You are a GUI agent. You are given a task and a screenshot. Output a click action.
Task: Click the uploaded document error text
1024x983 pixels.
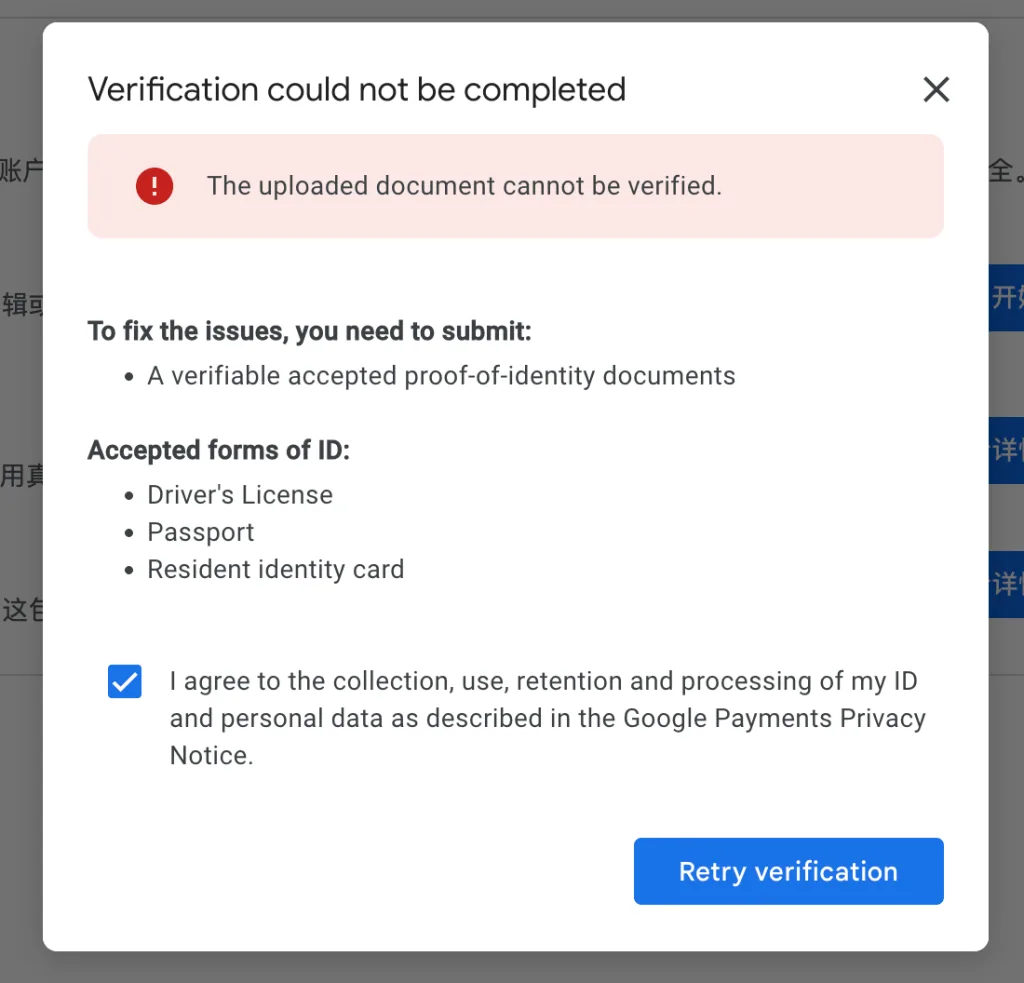coord(465,186)
